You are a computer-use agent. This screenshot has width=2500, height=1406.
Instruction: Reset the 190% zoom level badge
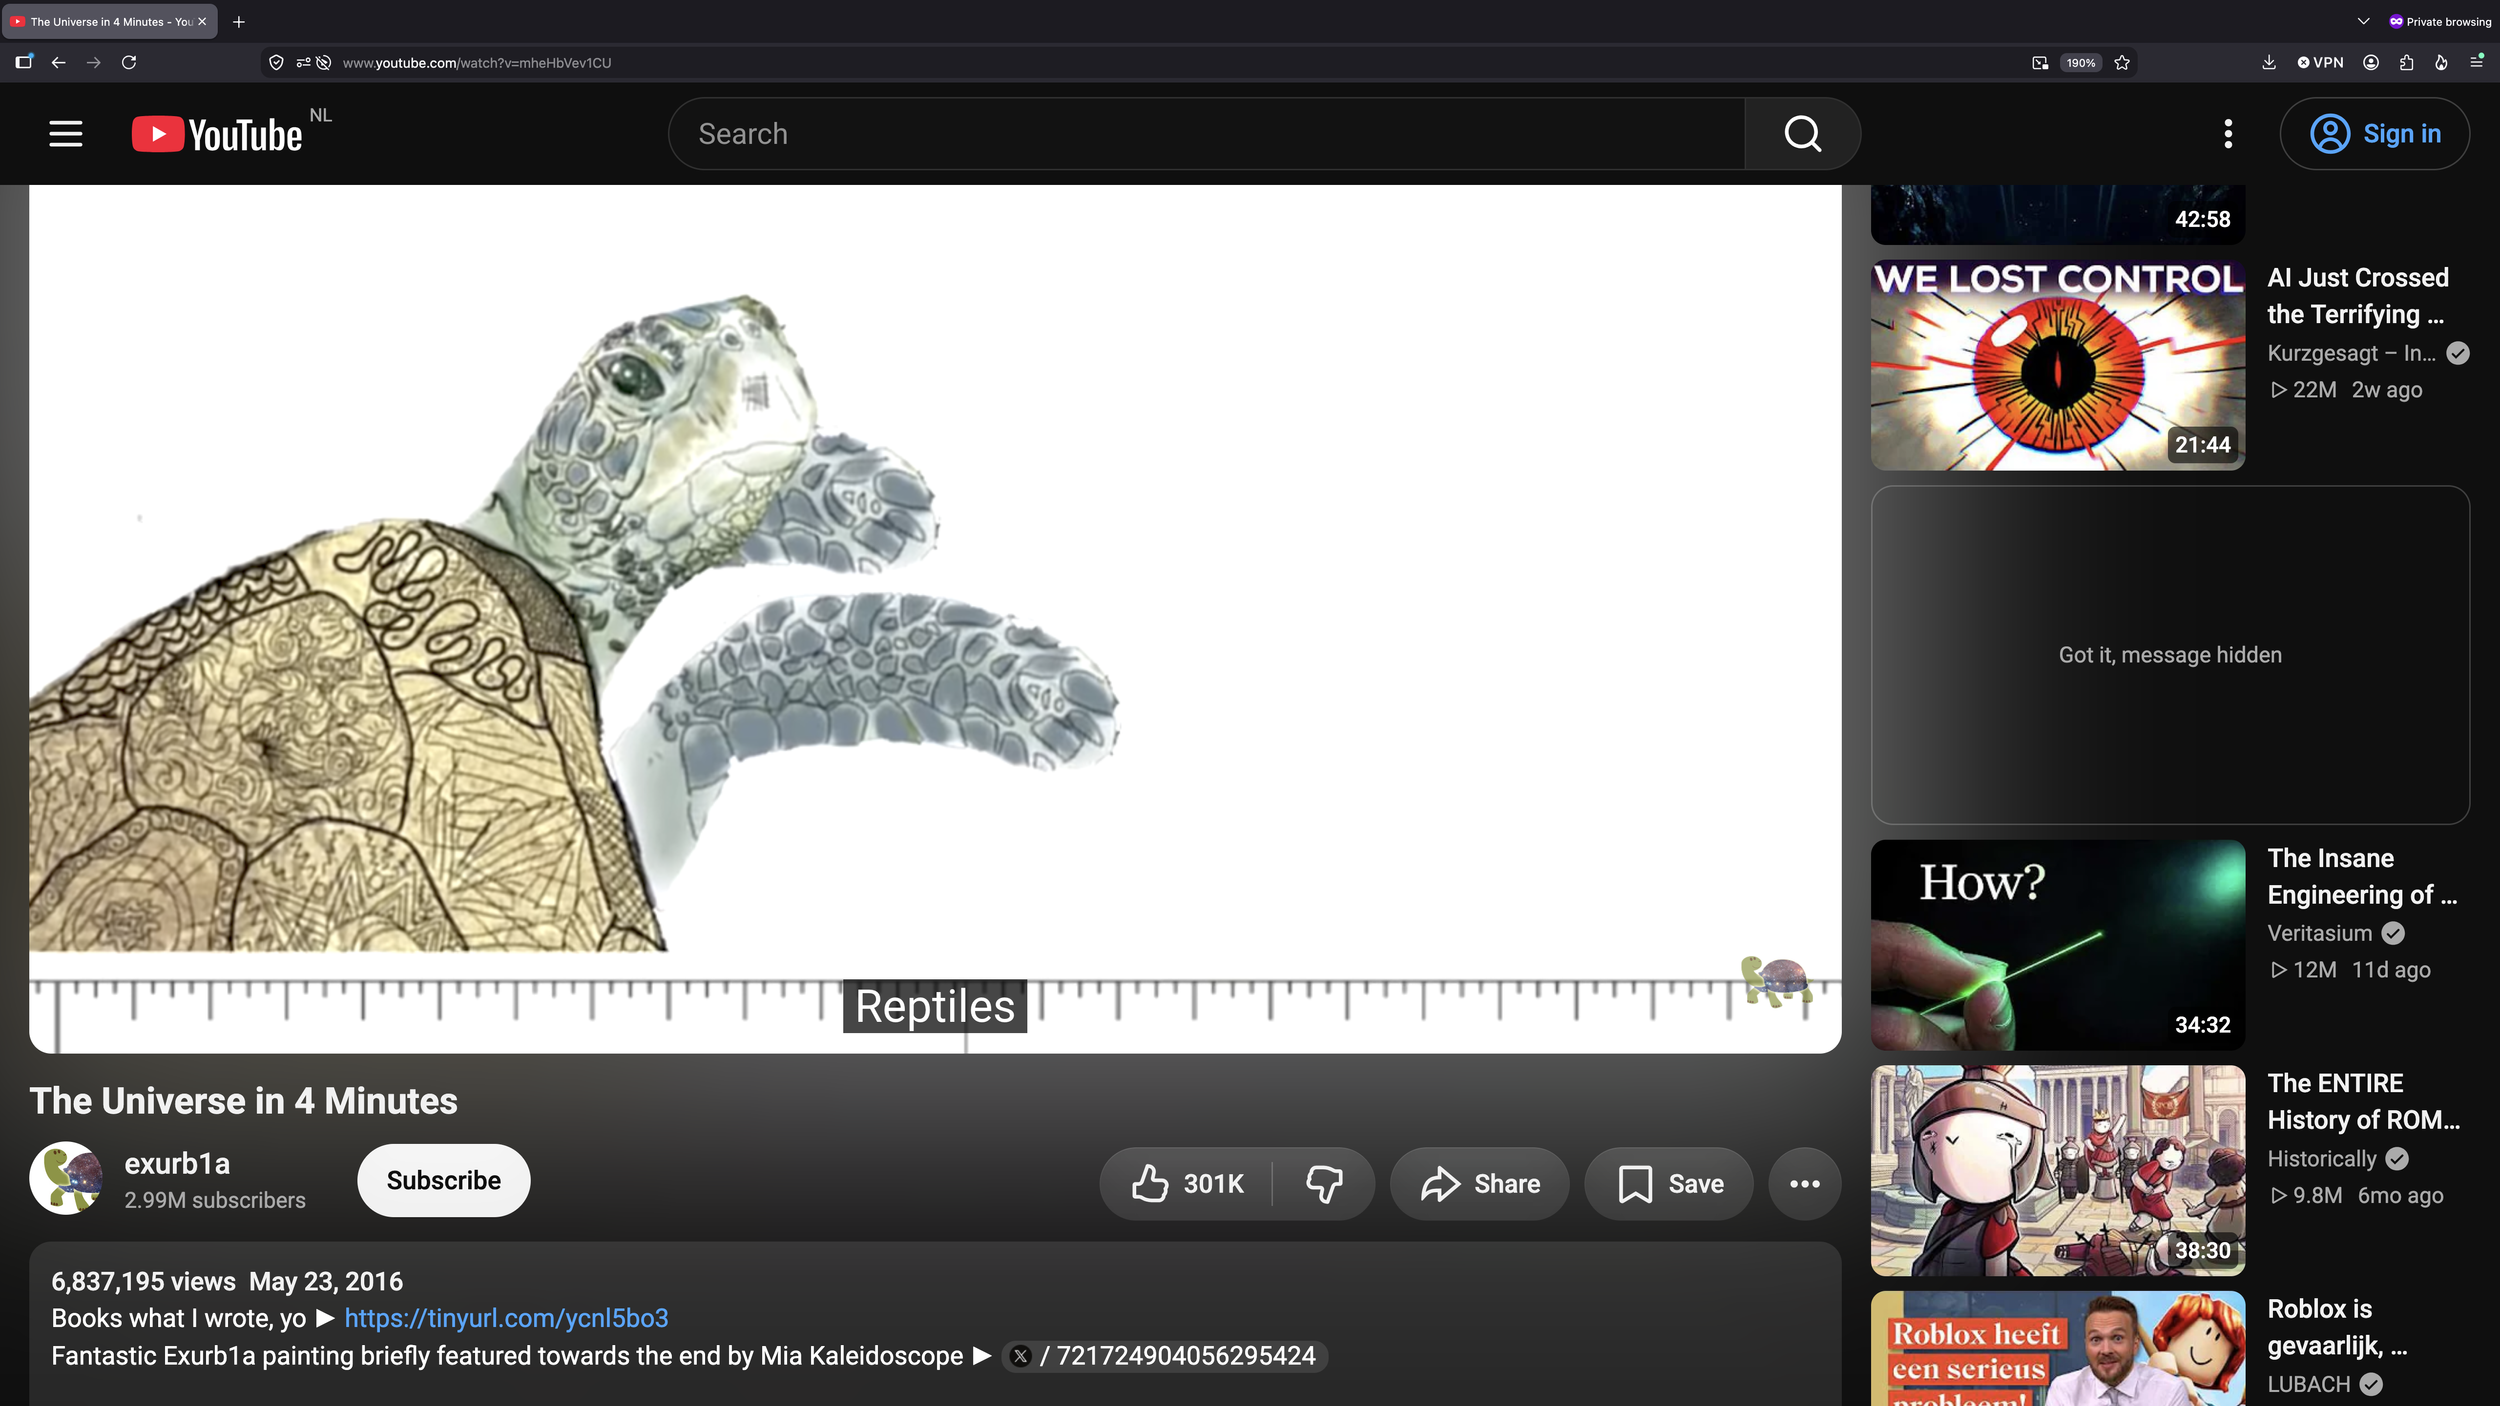2081,62
